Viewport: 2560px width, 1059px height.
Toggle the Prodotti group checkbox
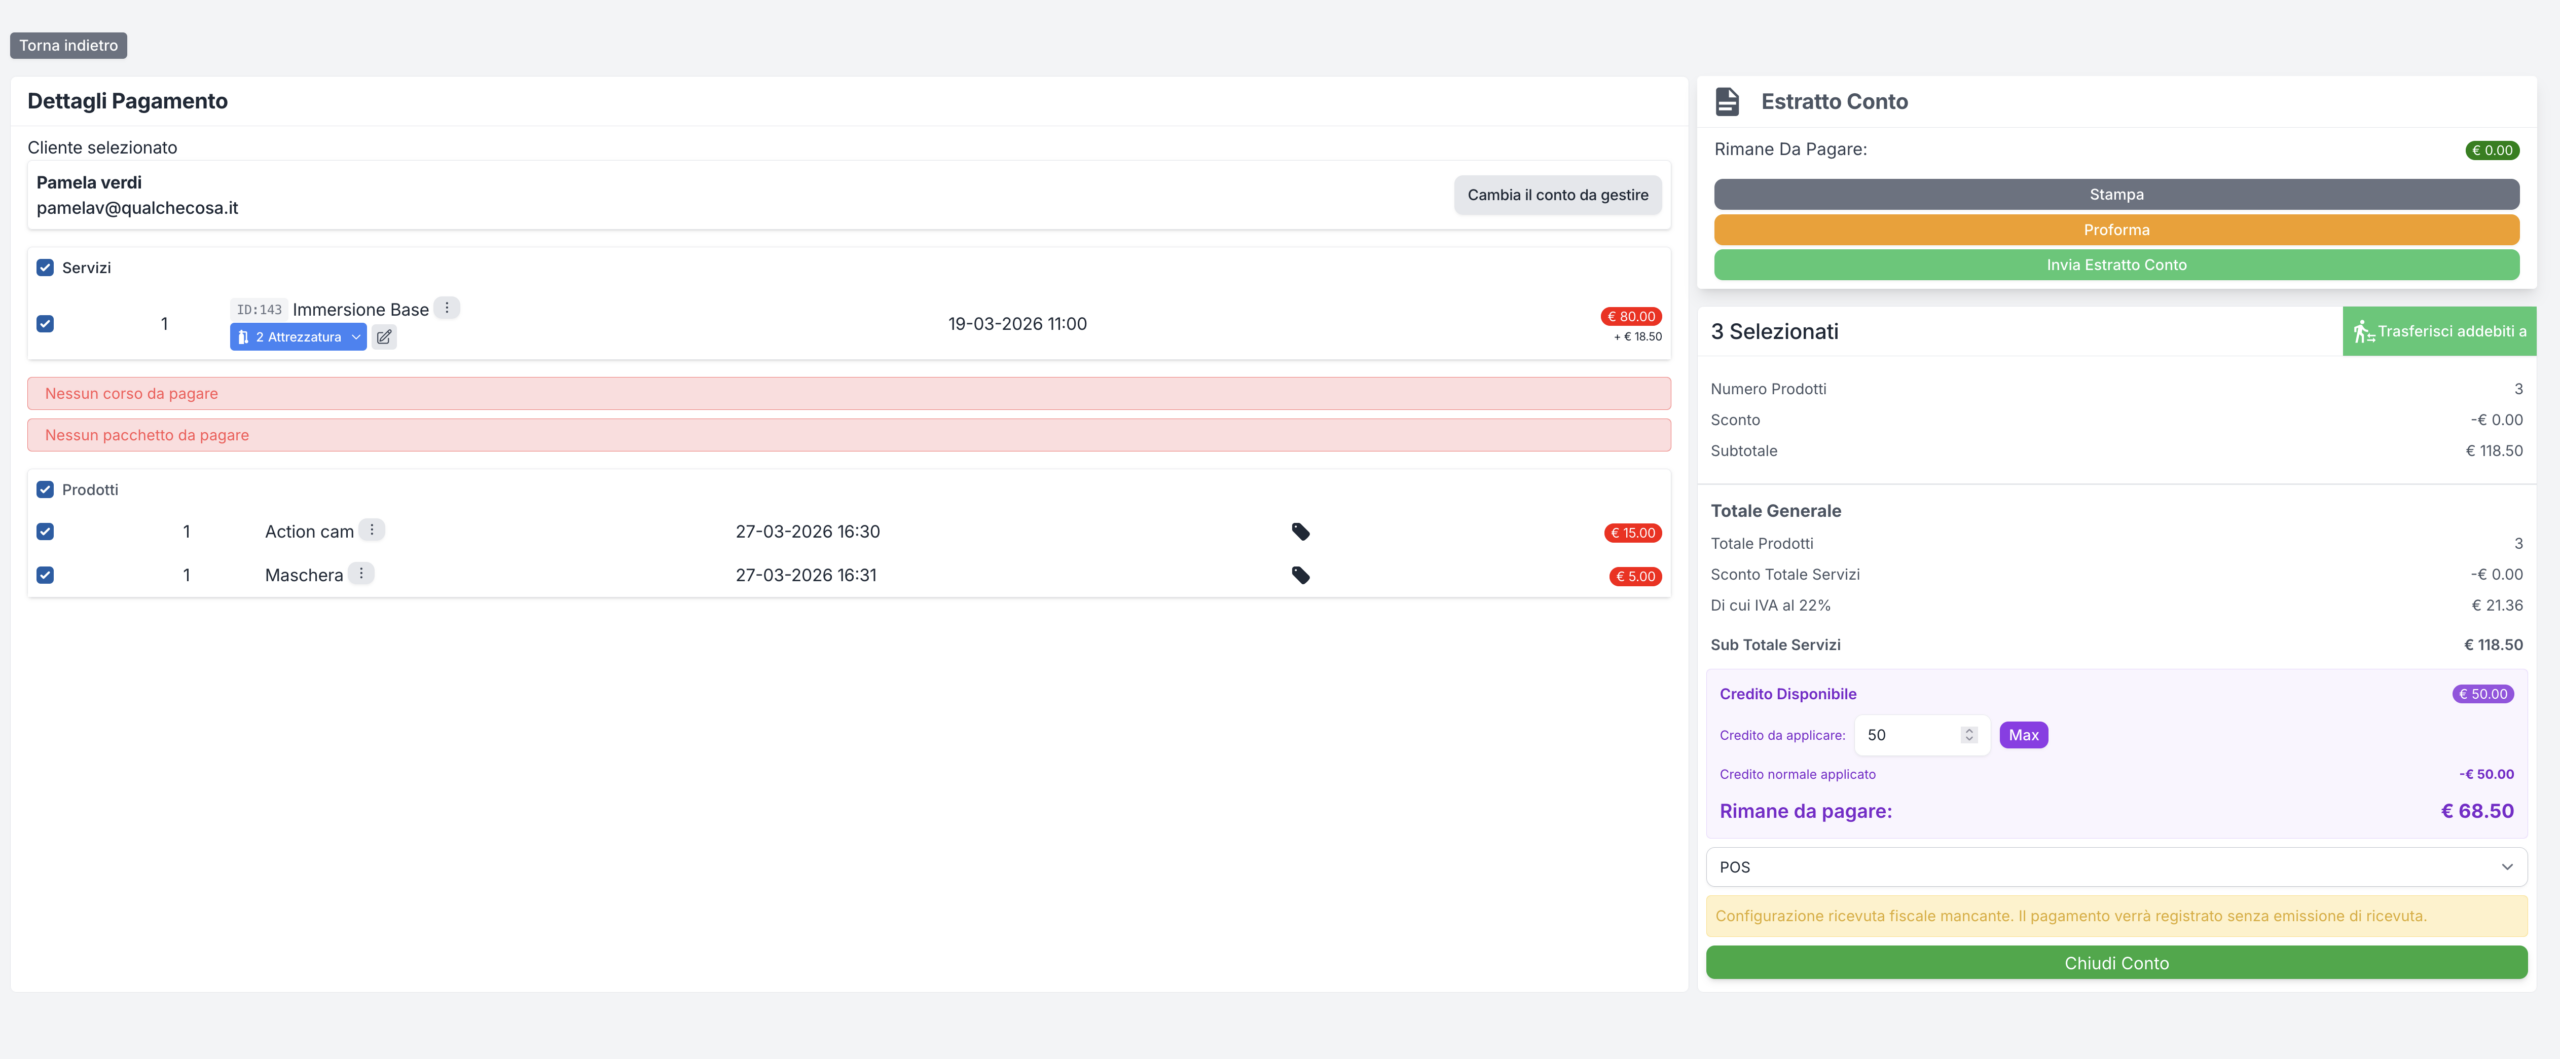tap(45, 490)
